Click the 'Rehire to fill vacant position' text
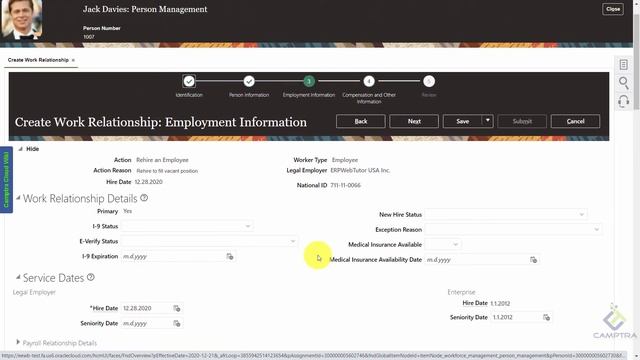 coord(167,171)
